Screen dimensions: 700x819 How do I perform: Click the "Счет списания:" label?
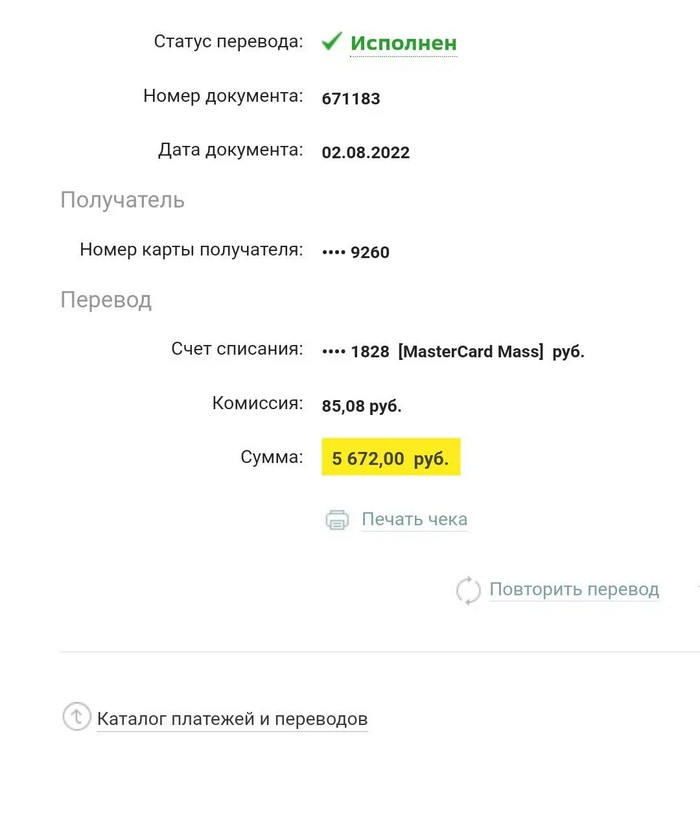pos(237,349)
